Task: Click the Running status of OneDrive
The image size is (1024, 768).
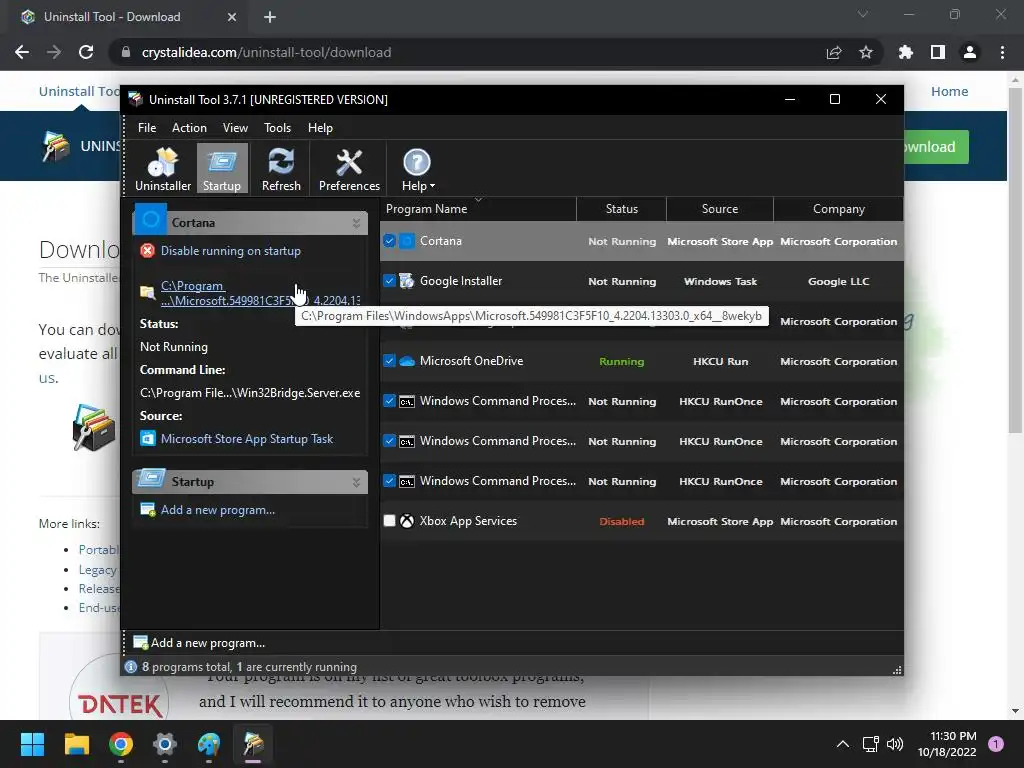Action: (x=622, y=362)
